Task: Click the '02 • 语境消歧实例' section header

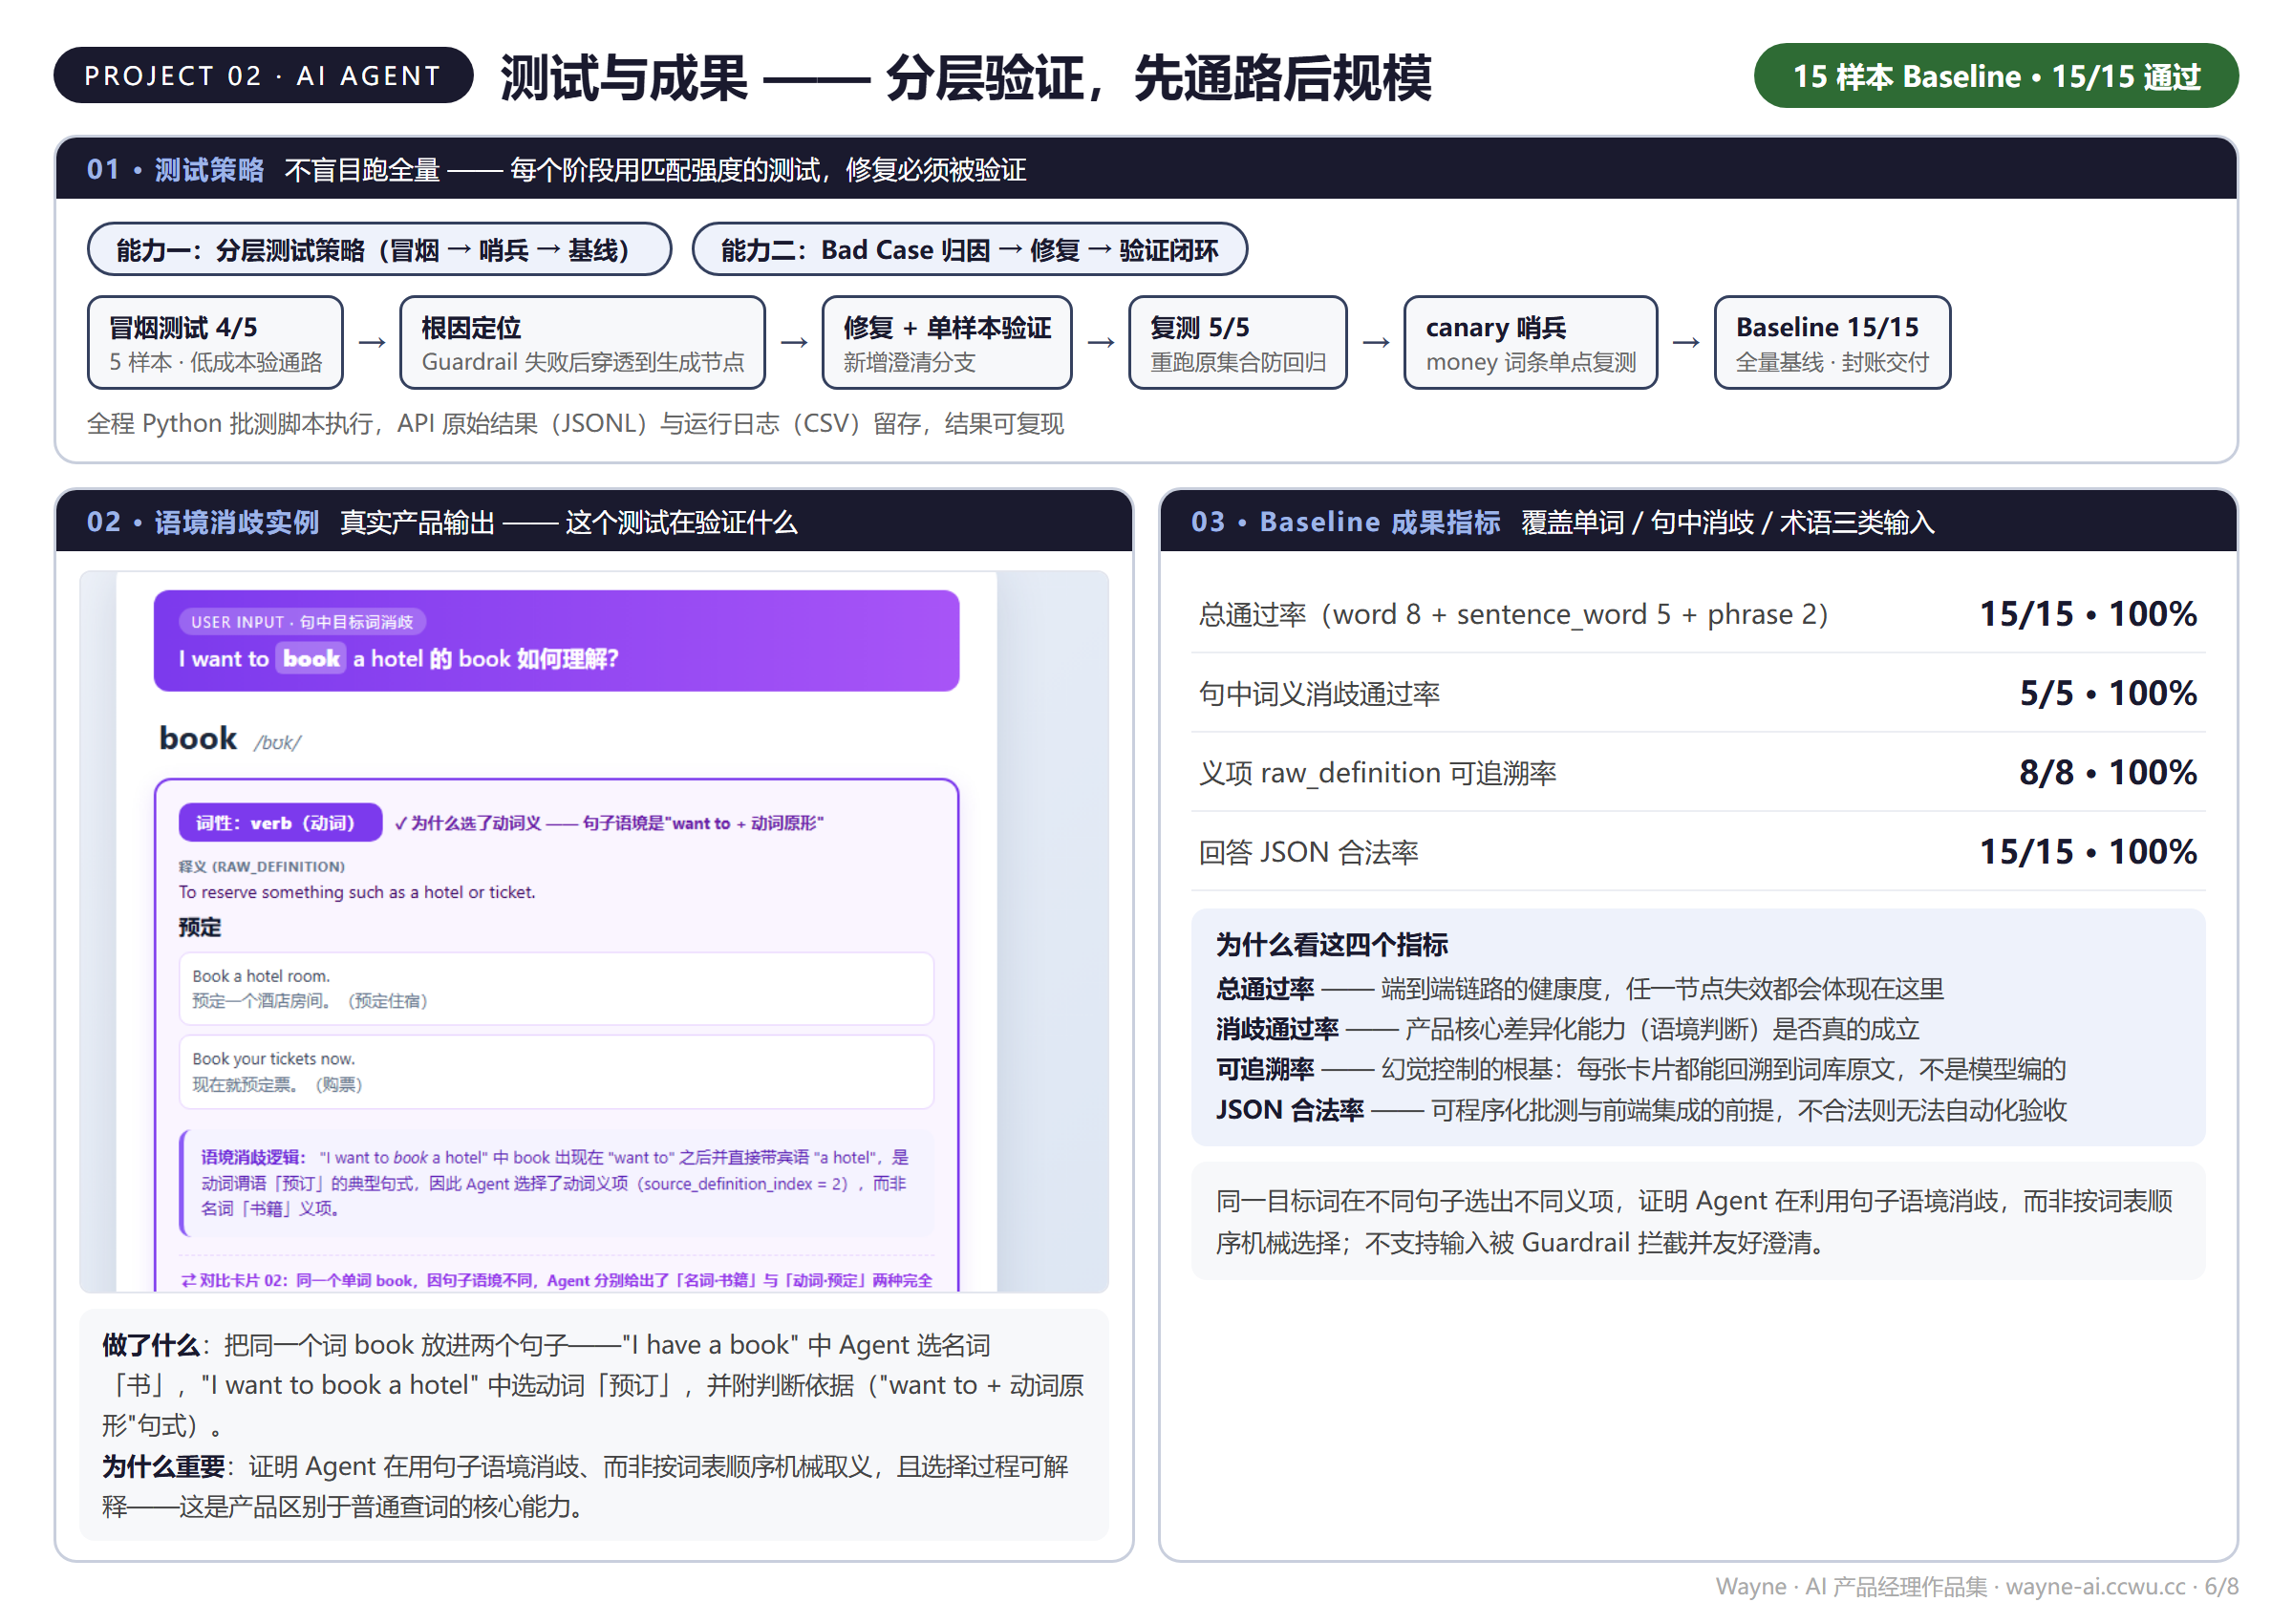Action: pyautogui.click(x=594, y=522)
